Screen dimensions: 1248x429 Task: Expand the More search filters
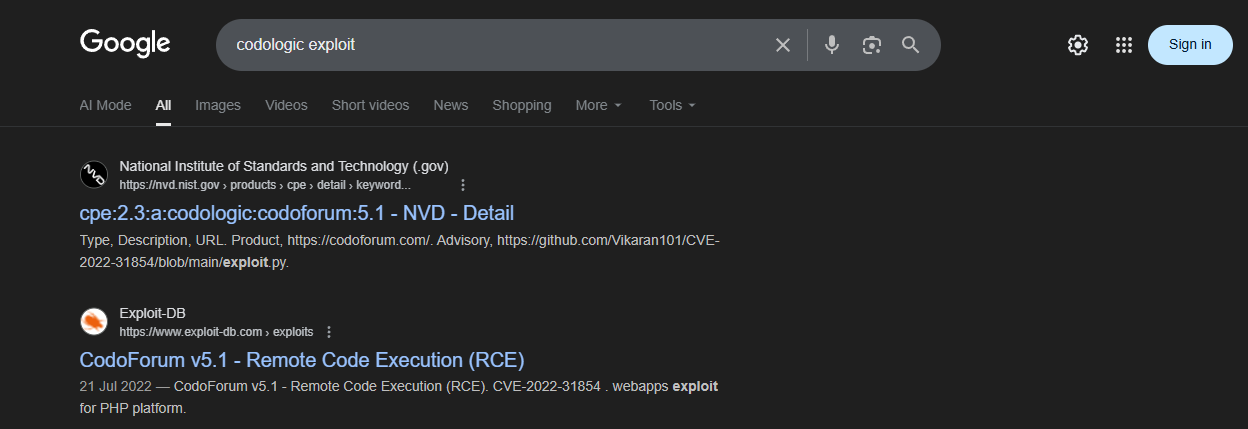(x=598, y=105)
